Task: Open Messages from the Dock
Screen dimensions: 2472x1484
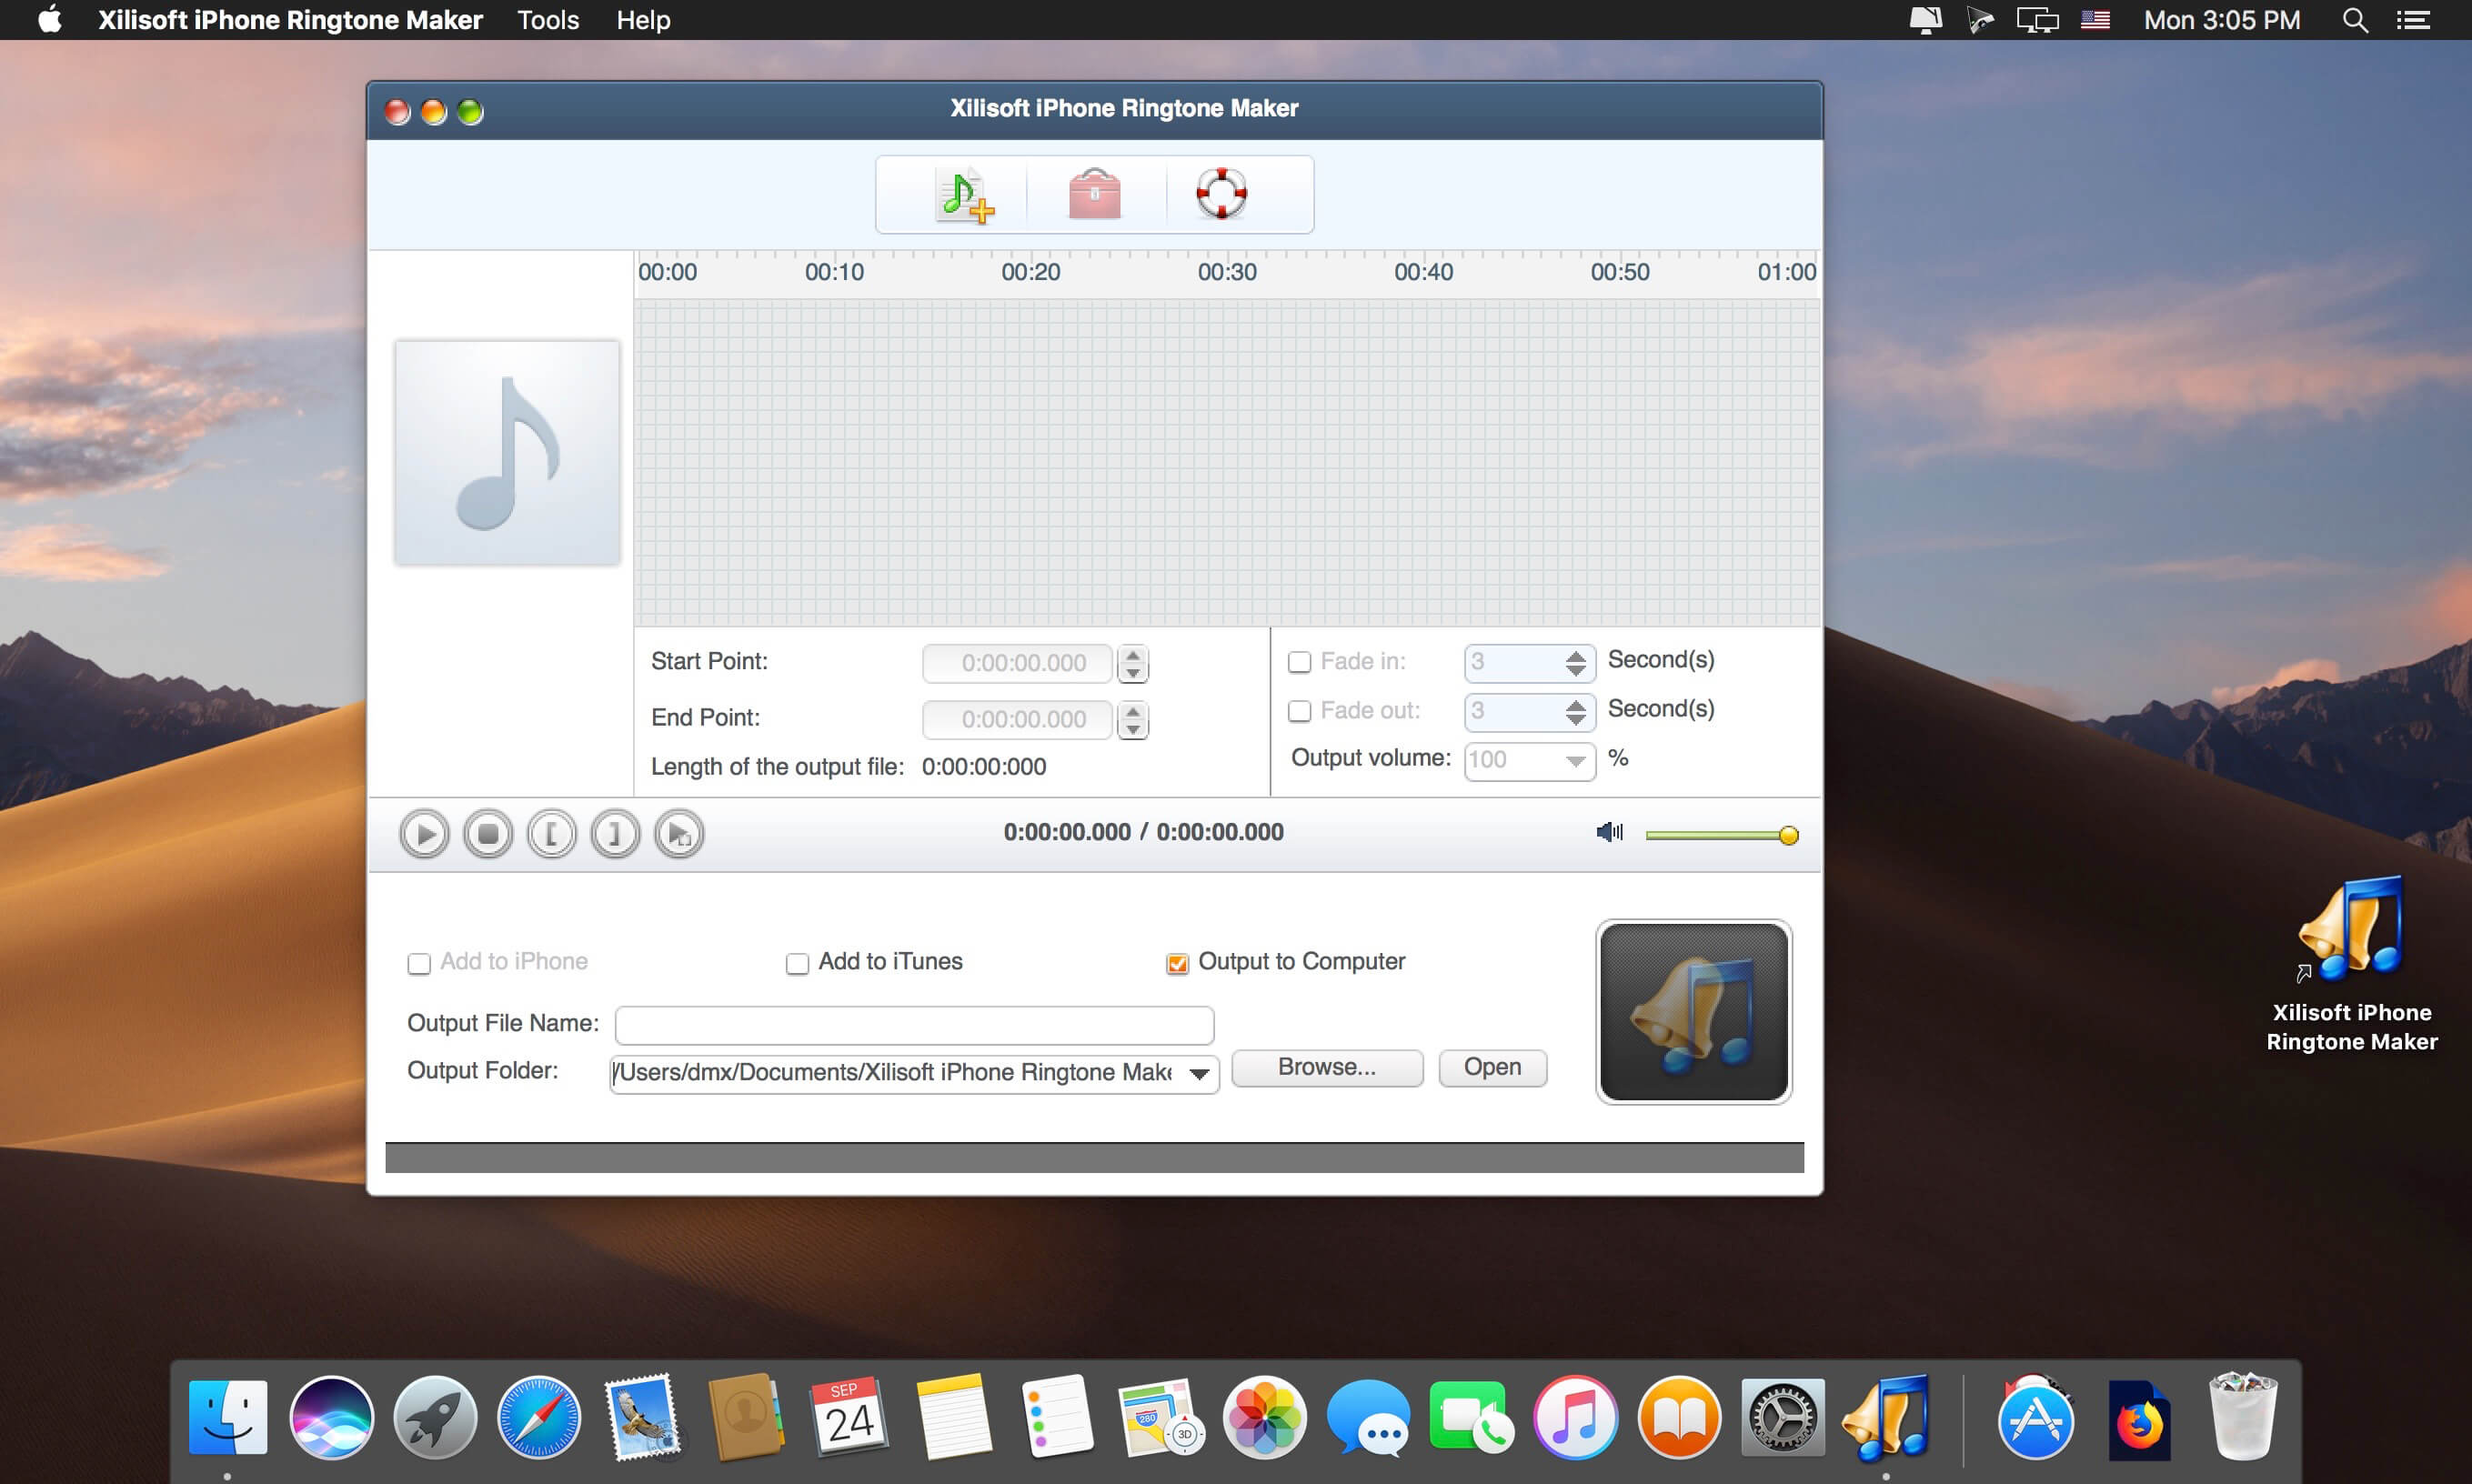Action: [x=1368, y=1418]
